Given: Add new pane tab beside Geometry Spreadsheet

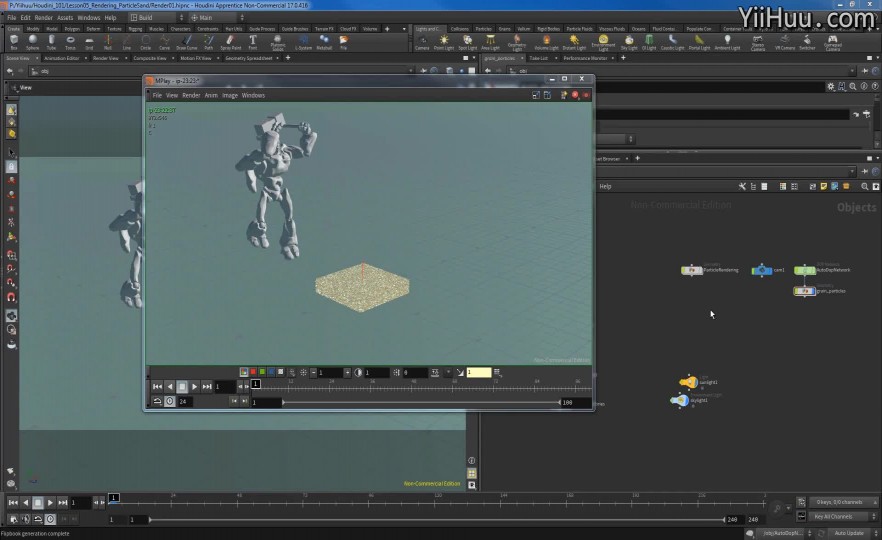Looking at the screenshot, I should 288,58.
